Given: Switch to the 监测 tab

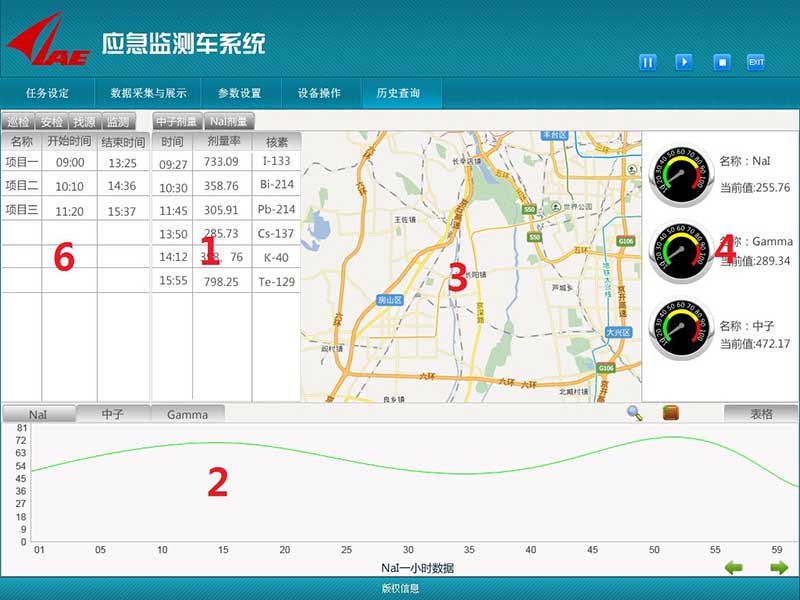Looking at the screenshot, I should point(118,121).
